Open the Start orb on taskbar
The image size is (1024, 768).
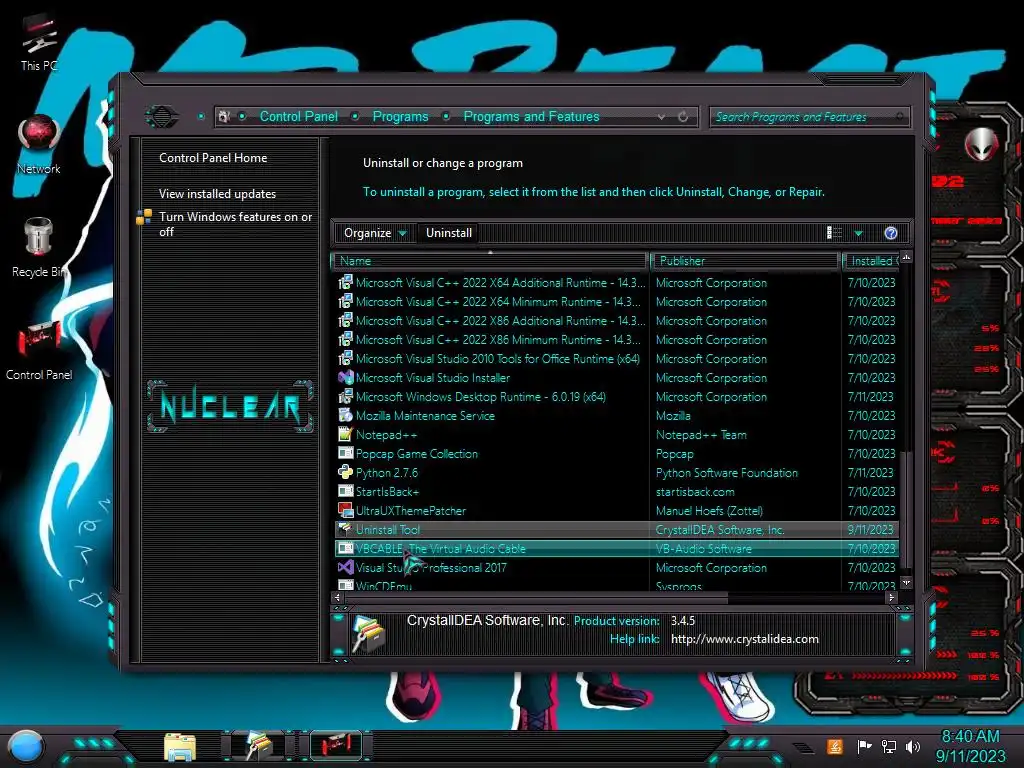tap(25, 746)
